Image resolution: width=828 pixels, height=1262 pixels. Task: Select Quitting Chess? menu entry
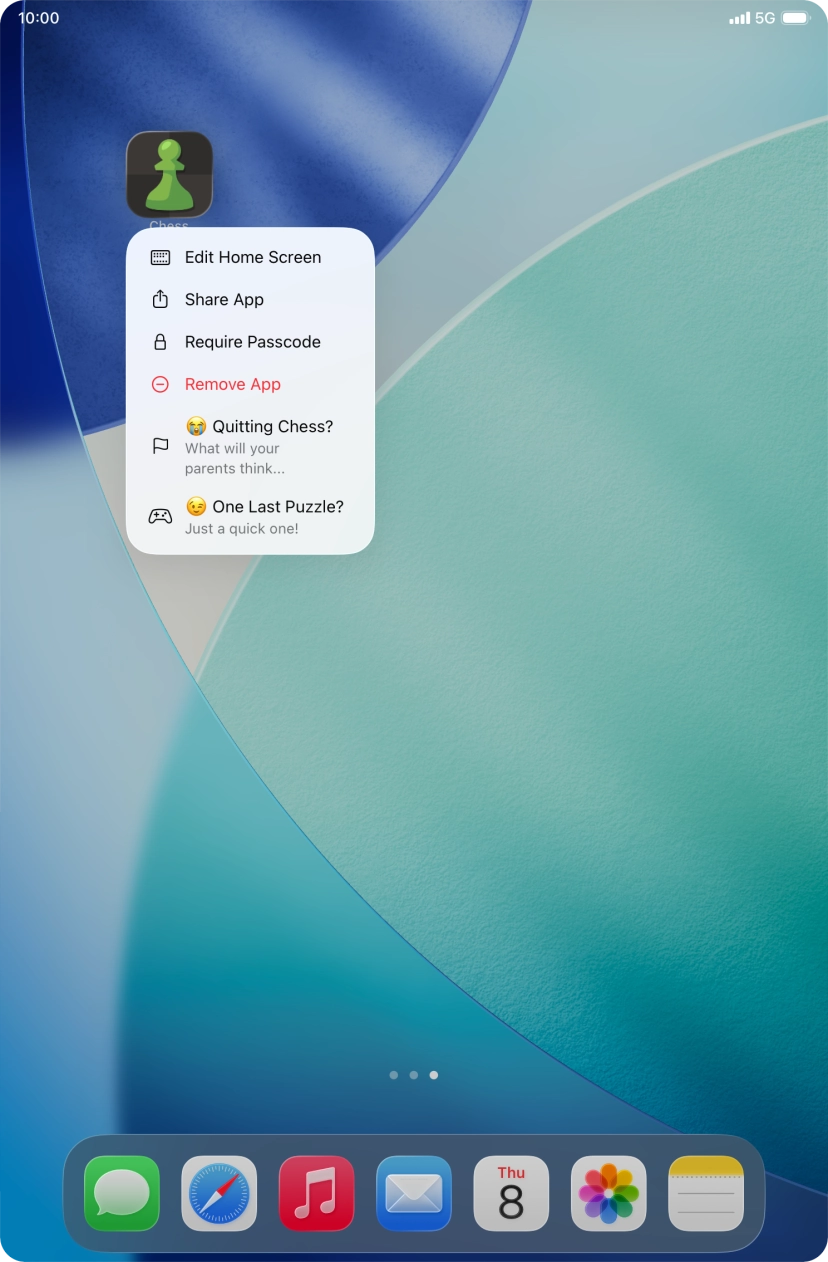click(258, 446)
